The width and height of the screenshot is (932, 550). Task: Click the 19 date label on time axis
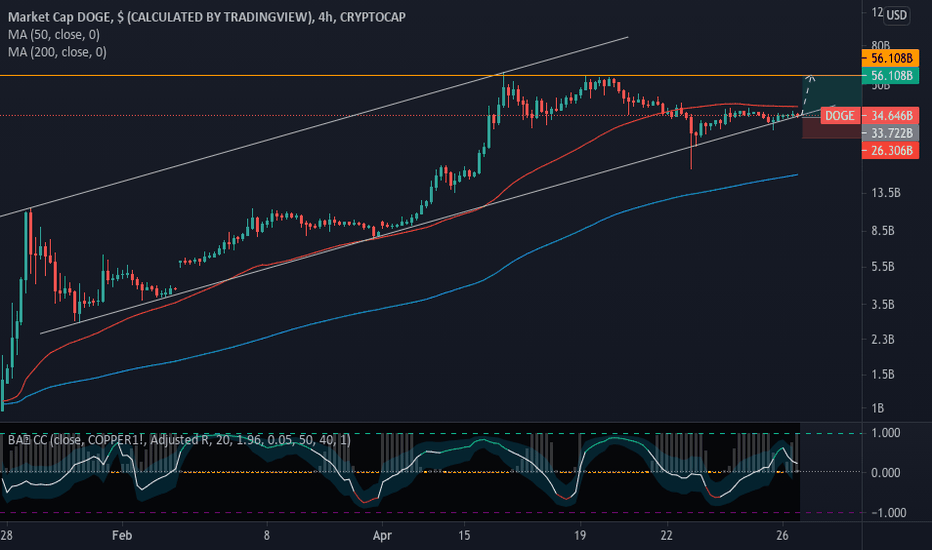pyautogui.click(x=580, y=535)
